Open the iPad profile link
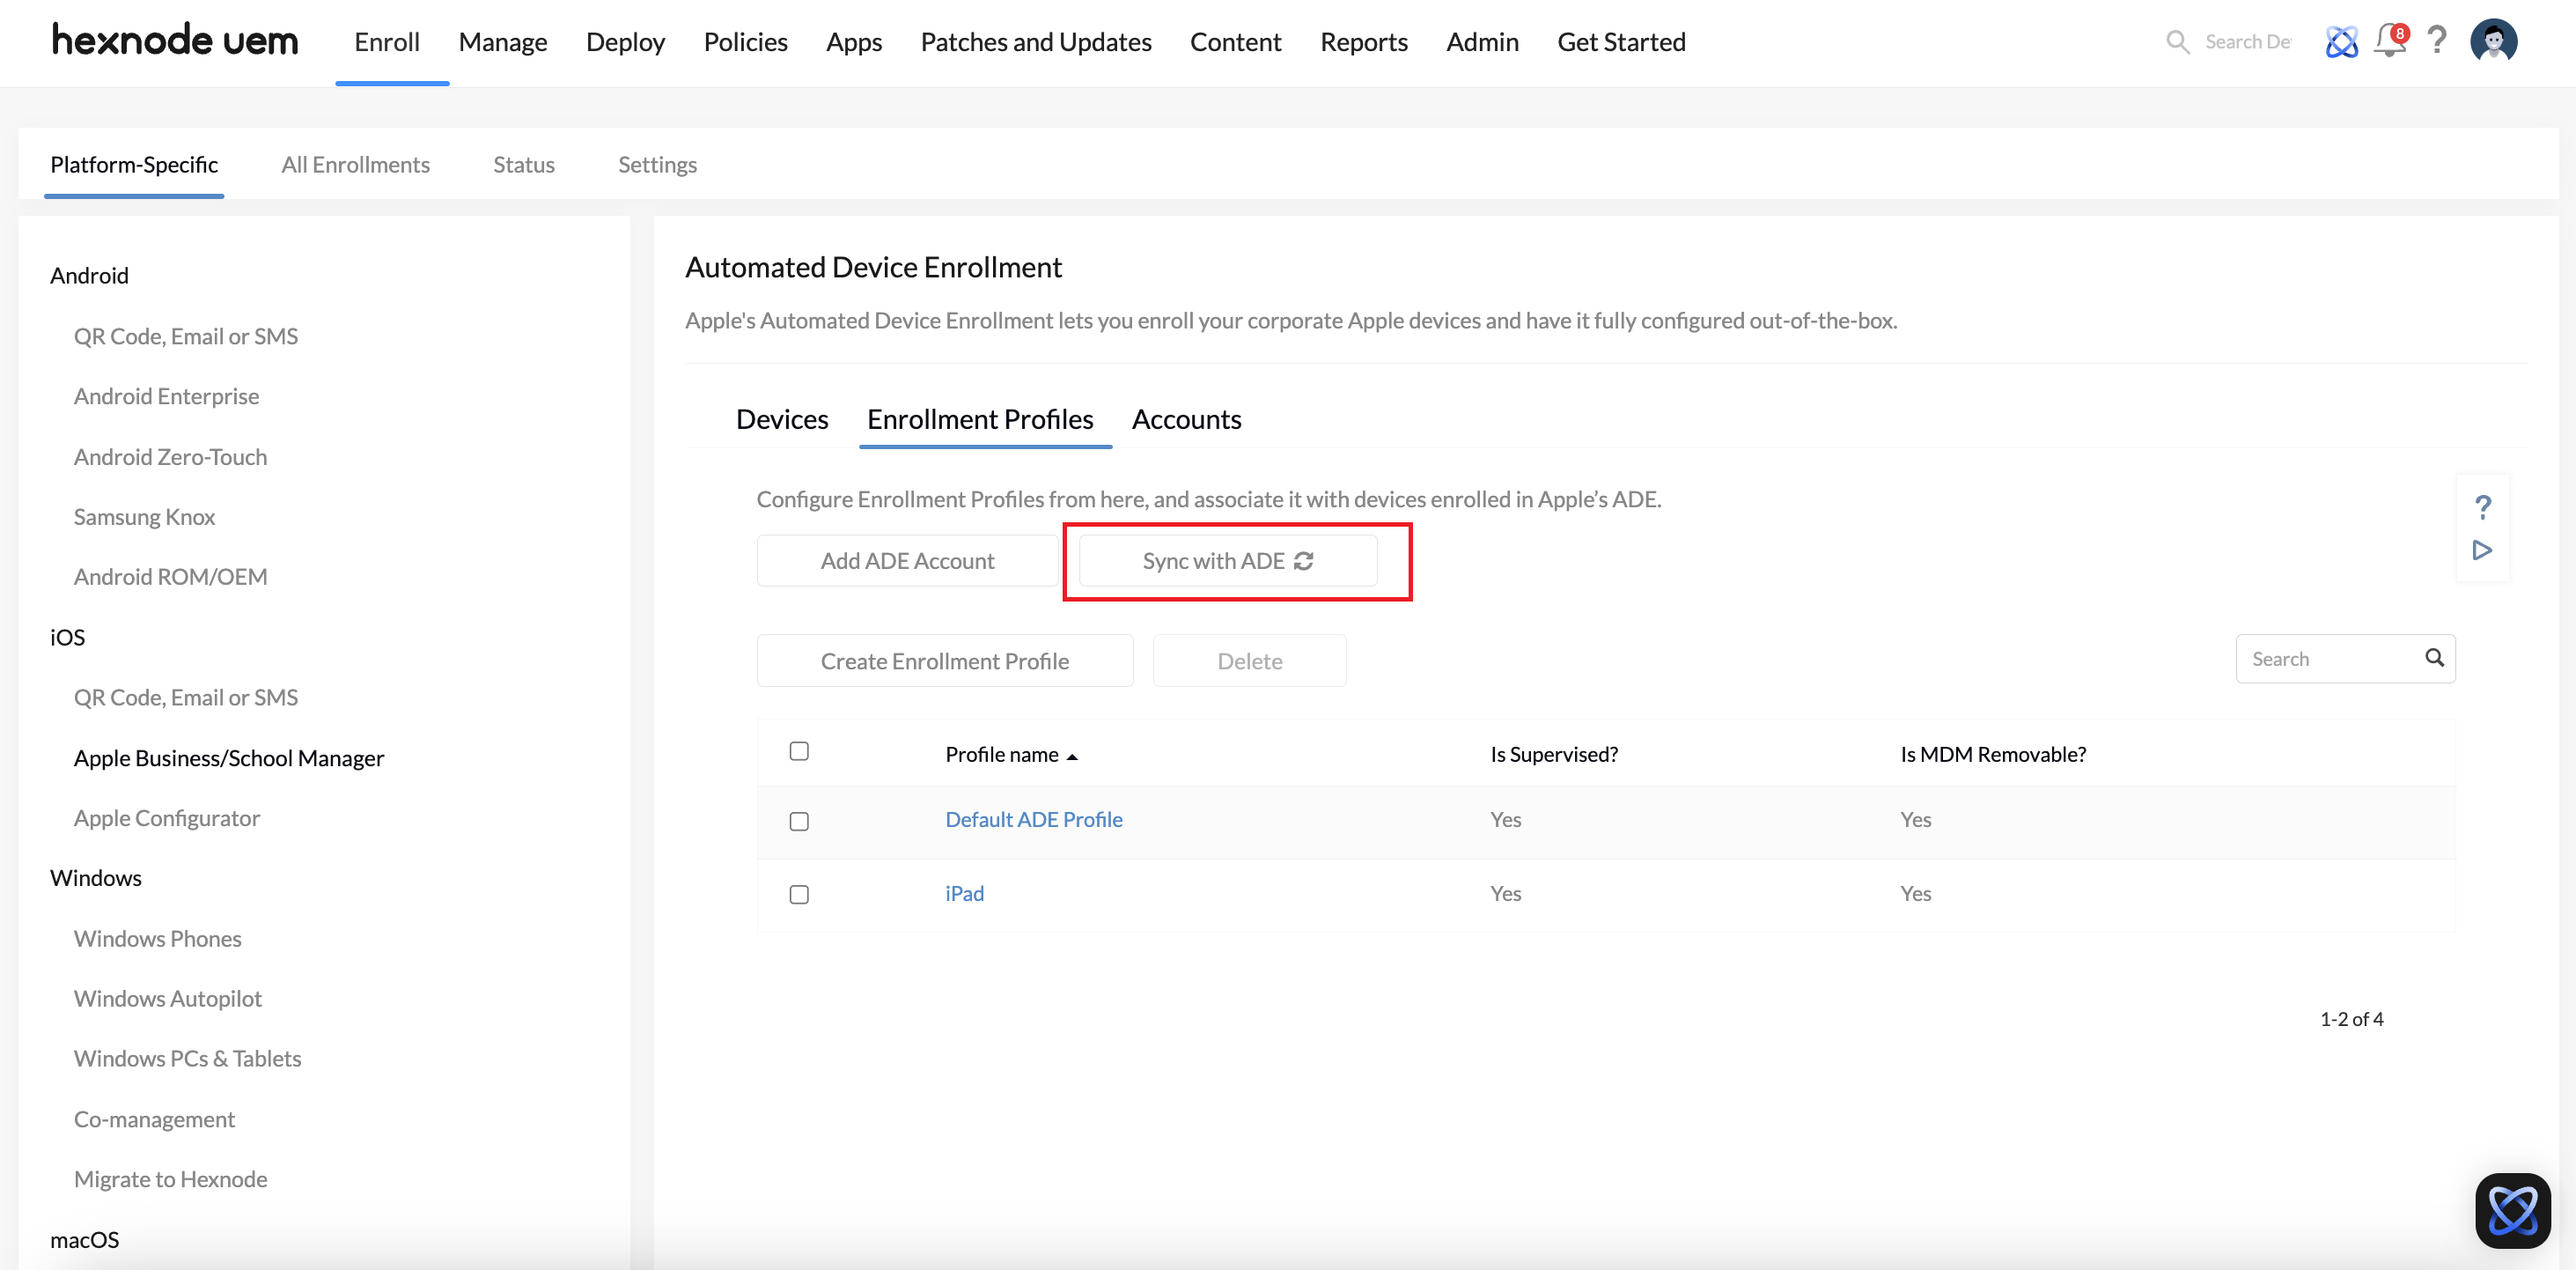The image size is (2576, 1270). click(965, 893)
